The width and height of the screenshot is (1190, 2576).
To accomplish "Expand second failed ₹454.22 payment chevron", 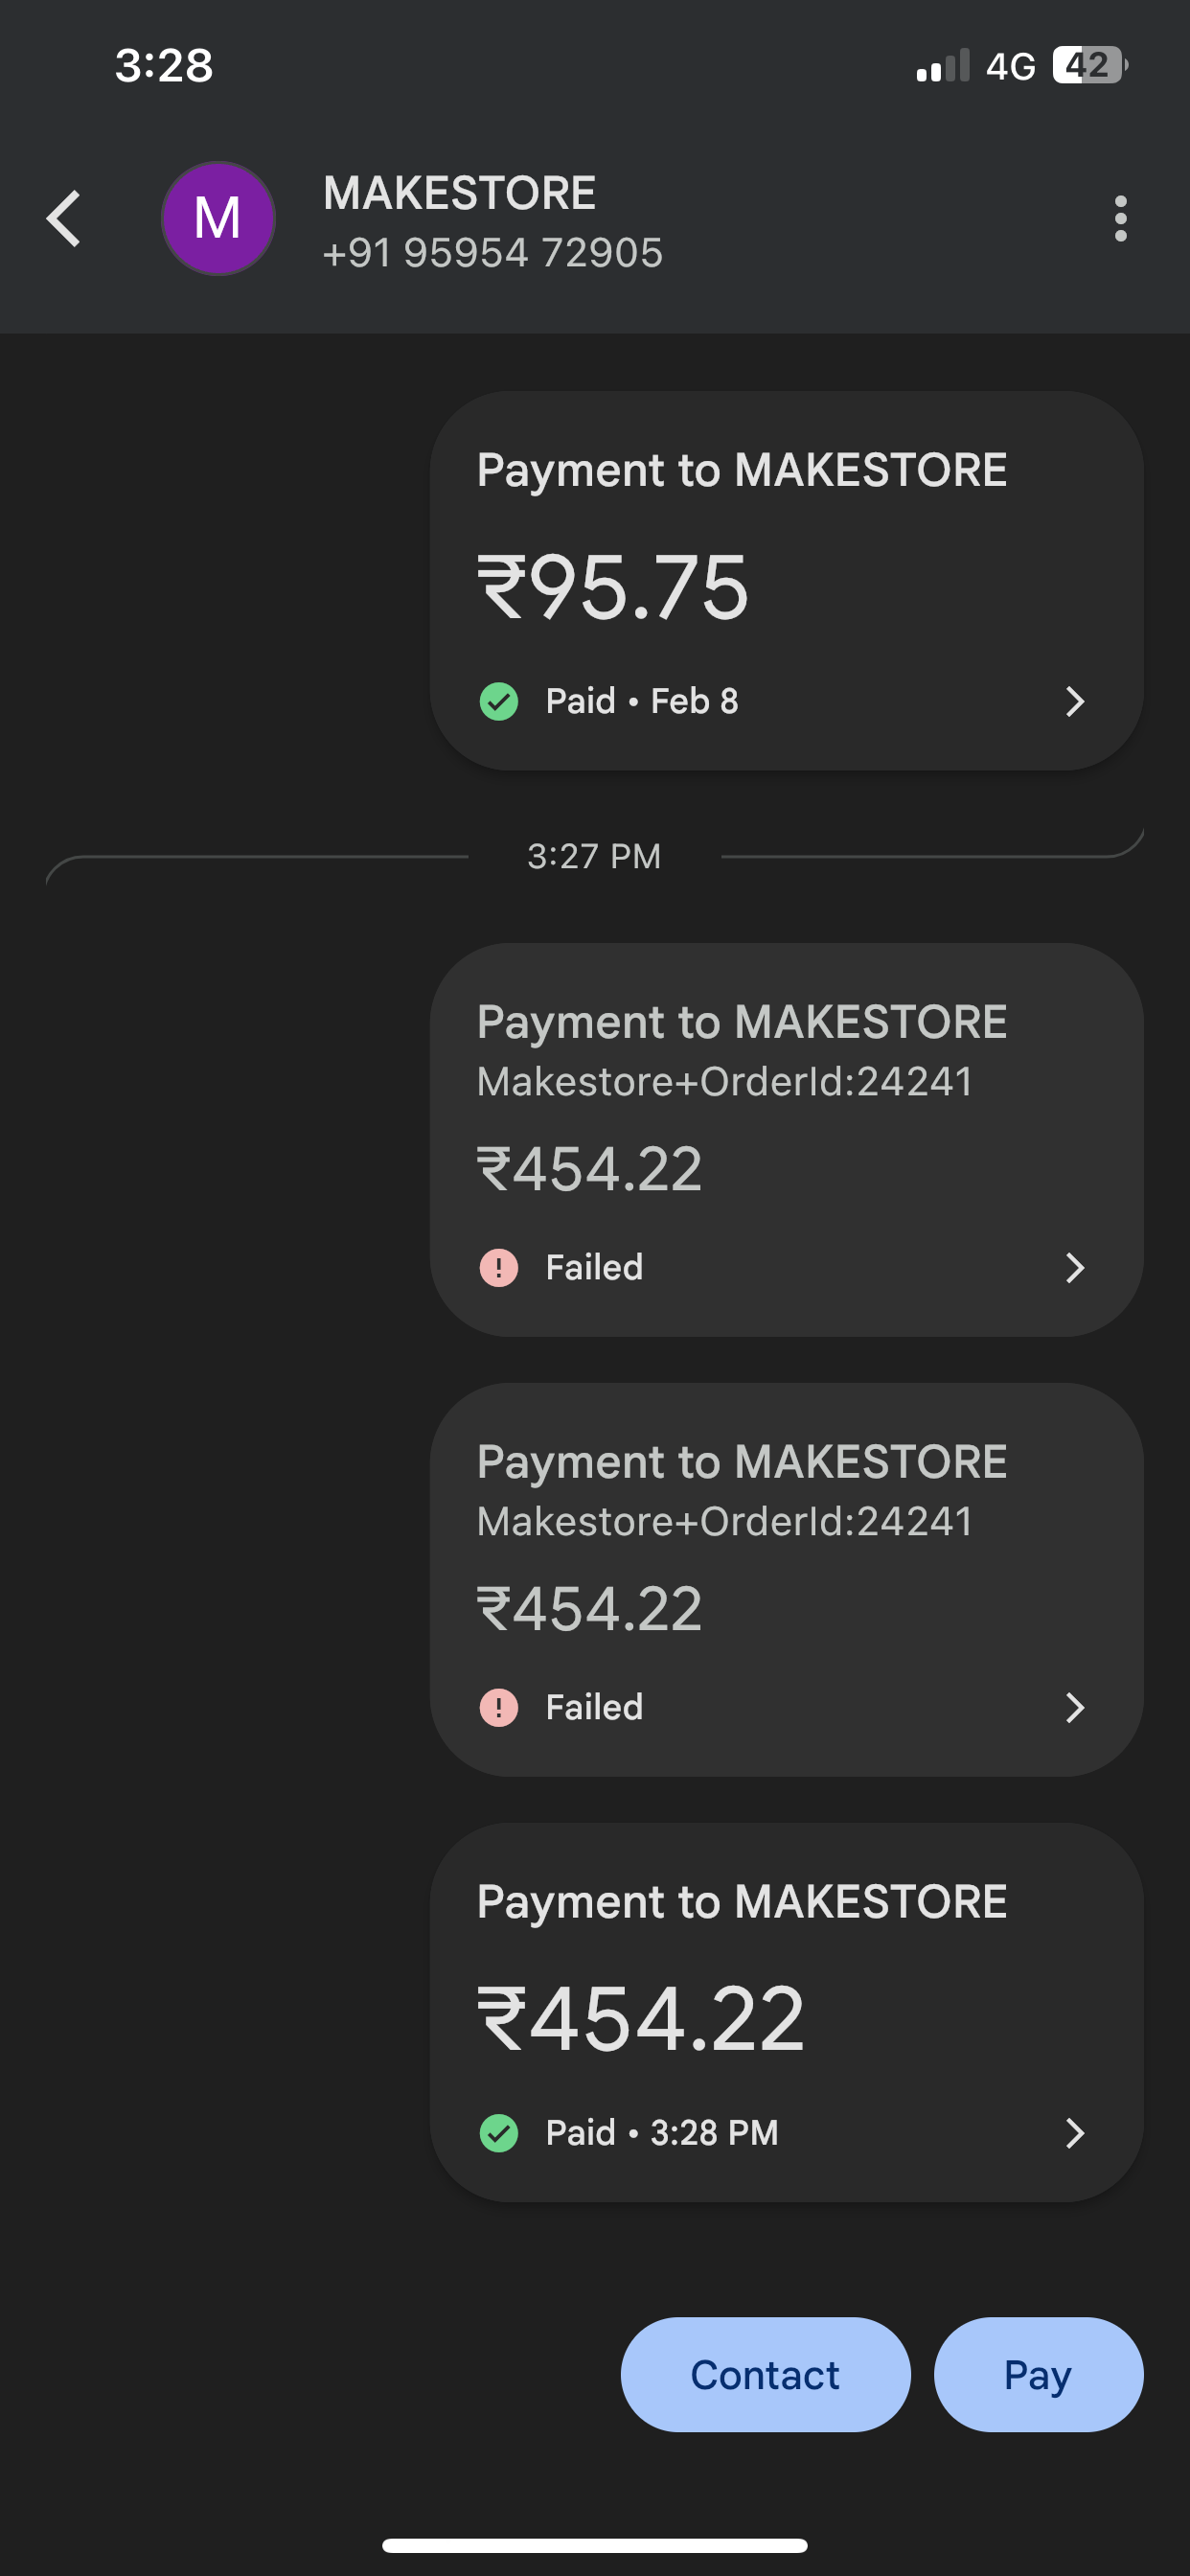I will point(1075,1707).
